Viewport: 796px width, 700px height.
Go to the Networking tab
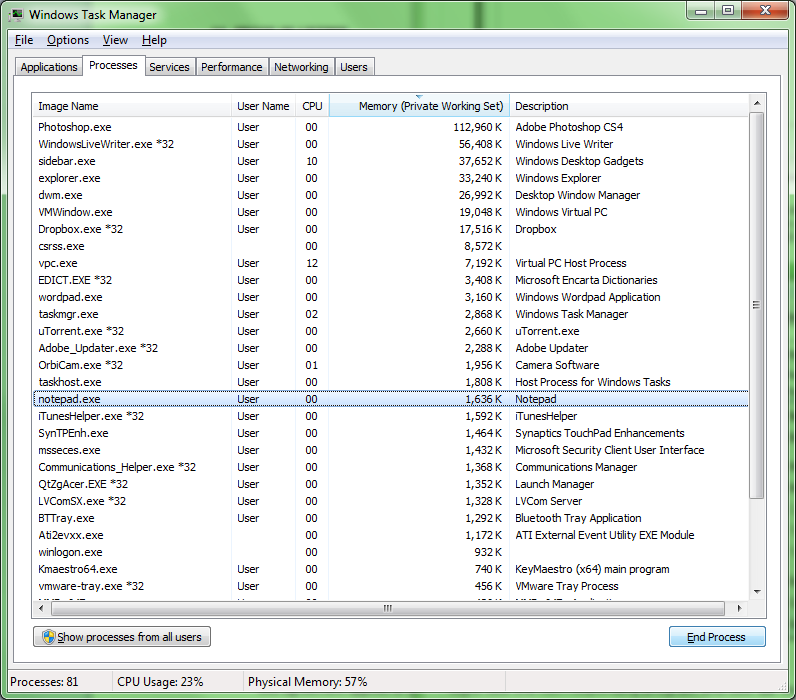click(301, 67)
